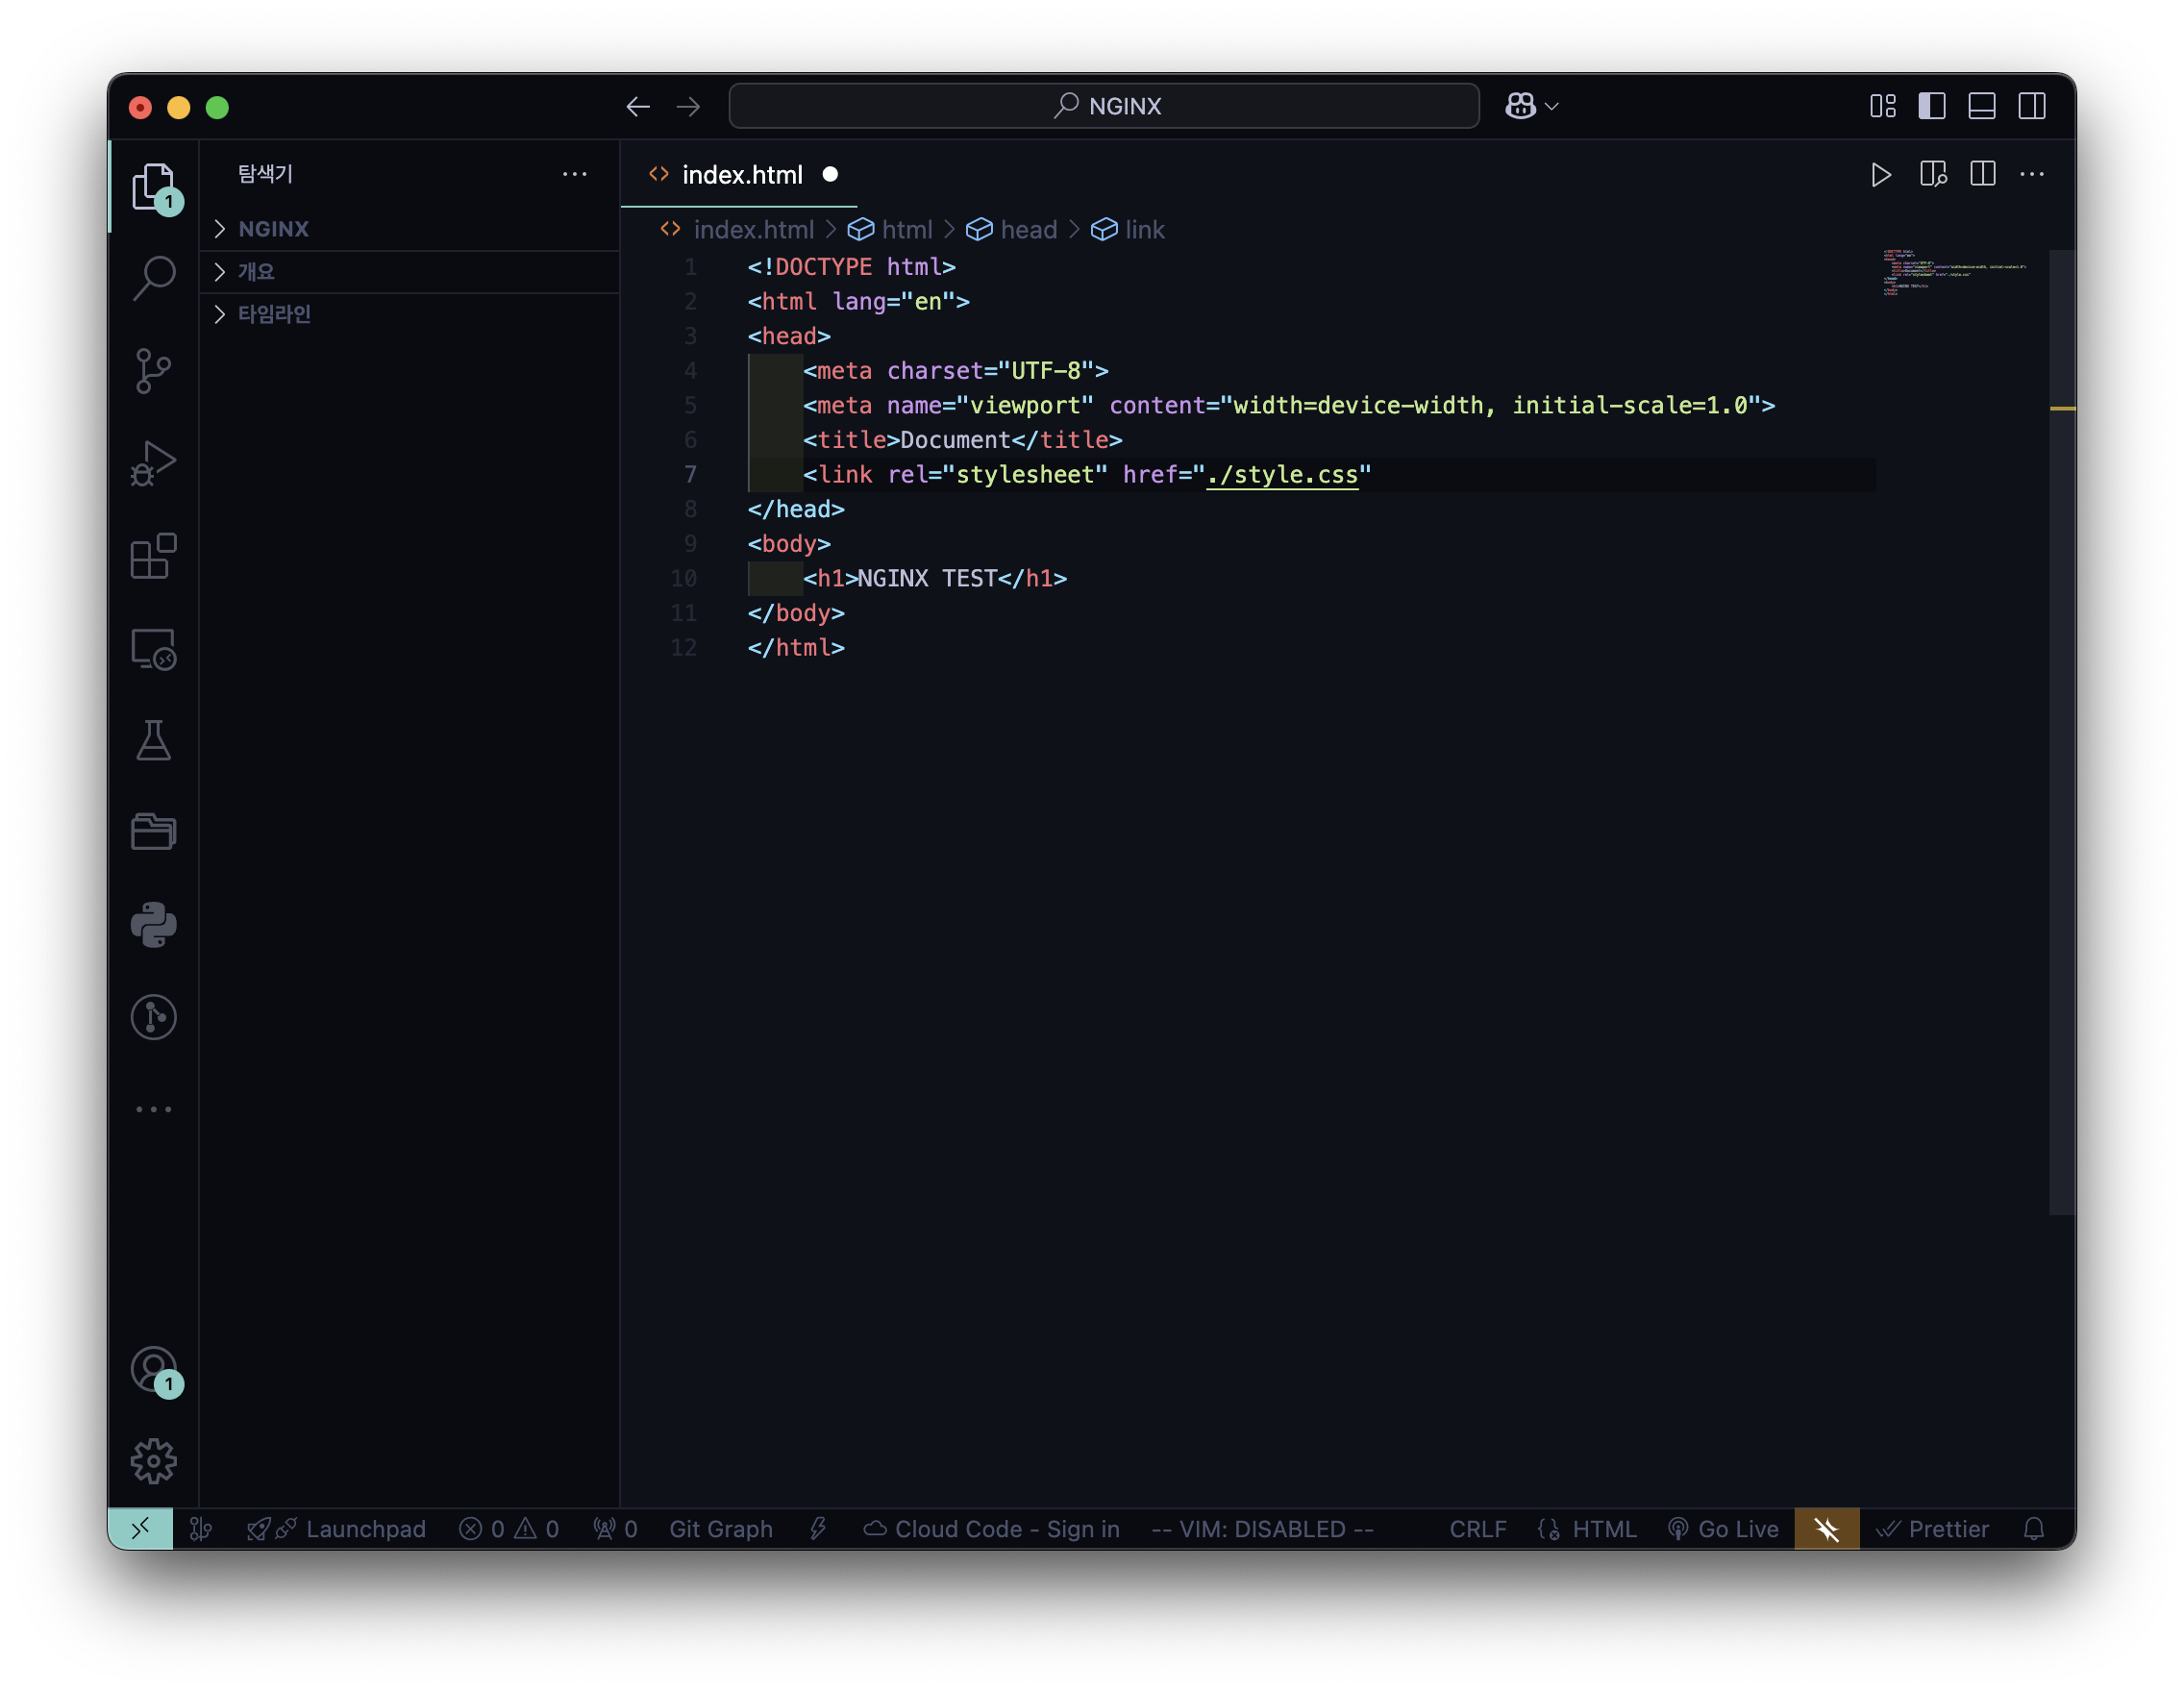Toggle the secondary side bar visibility
Viewport: 2184px width, 1692px height.
[2031, 106]
